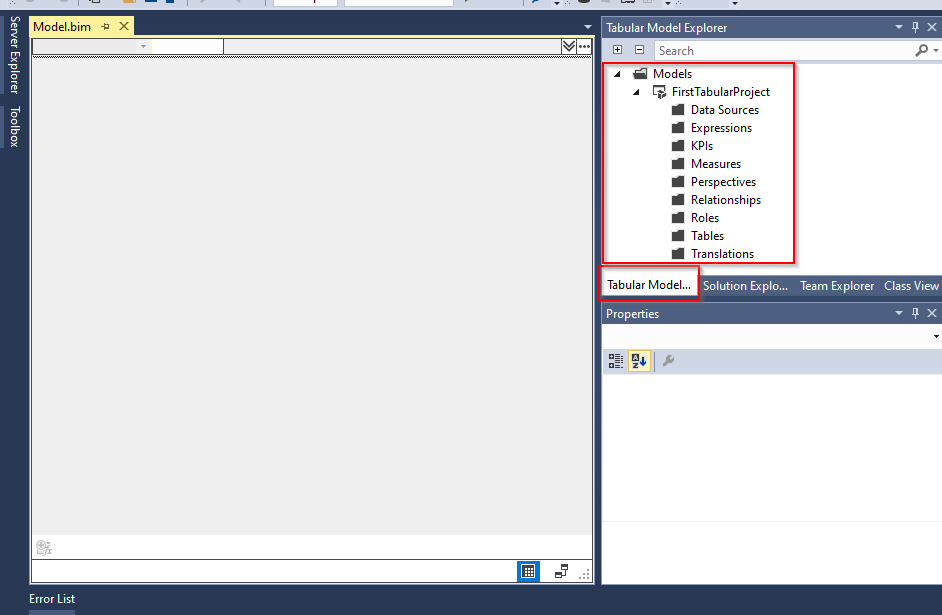Click the formula bar input field
The image size is (942, 615).
(392, 46)
